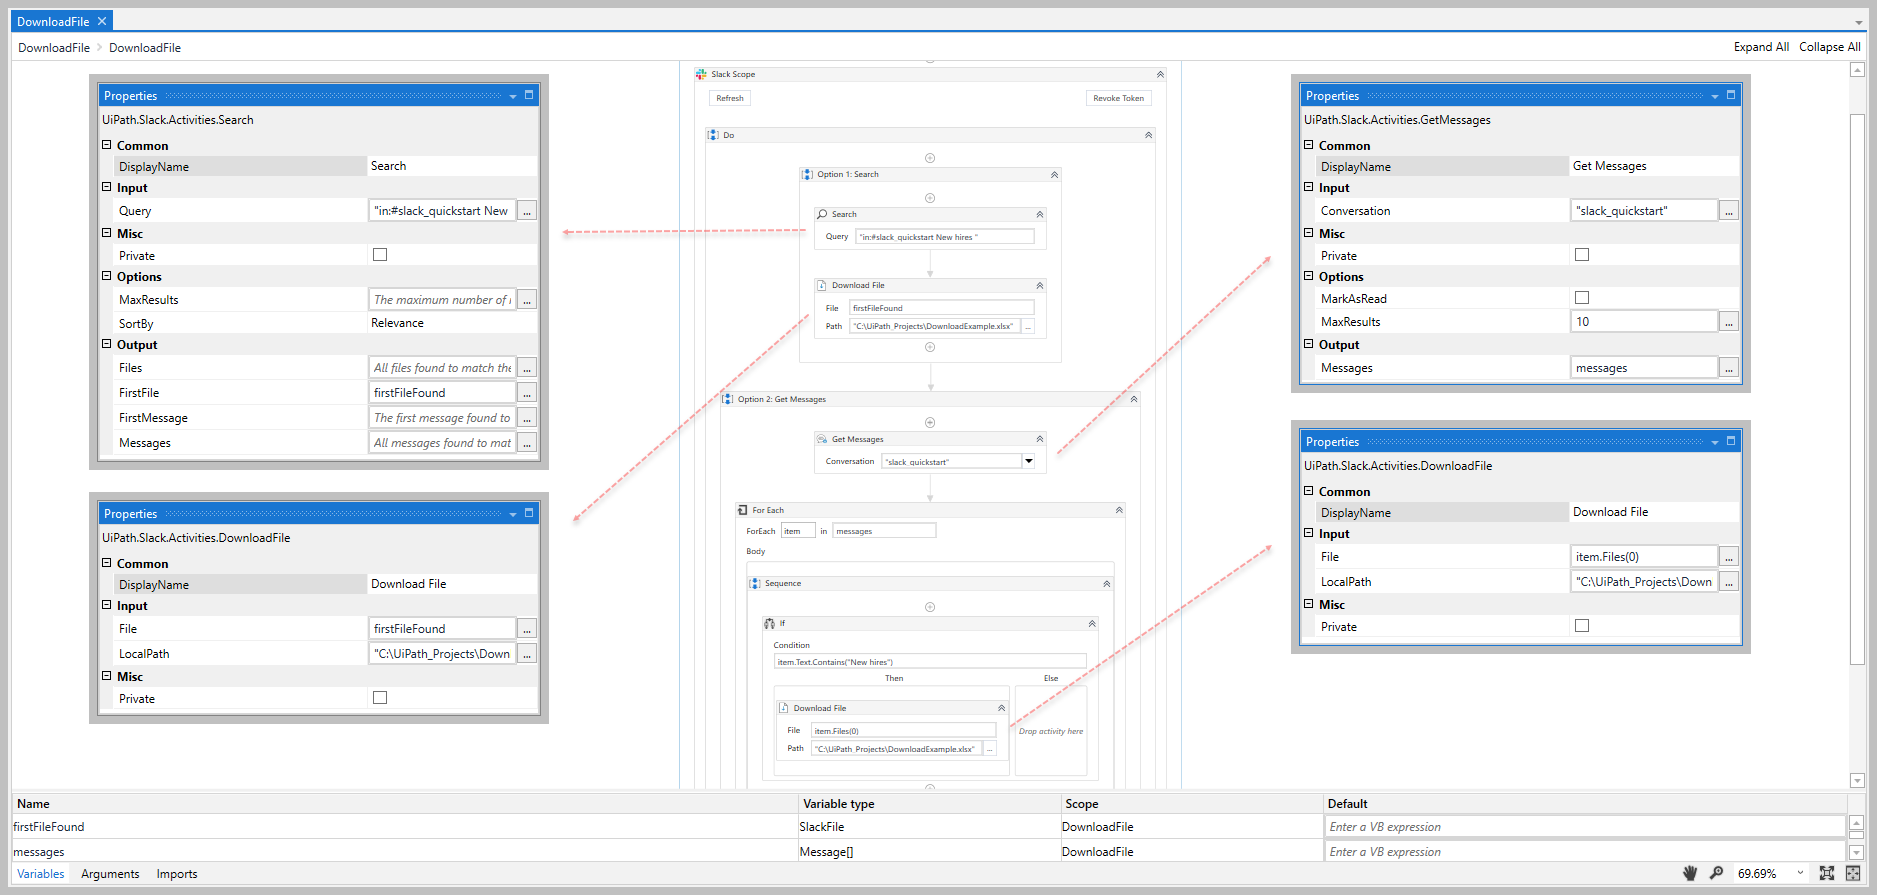Click Expand All
The image size is (1877, 895).
click(x=1761, y=47)
